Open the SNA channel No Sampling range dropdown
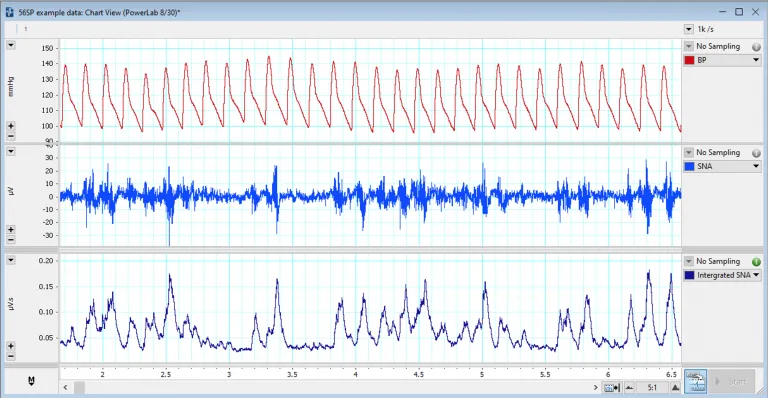The width and height of the screenshot is (768, 398). pos(689,153)
